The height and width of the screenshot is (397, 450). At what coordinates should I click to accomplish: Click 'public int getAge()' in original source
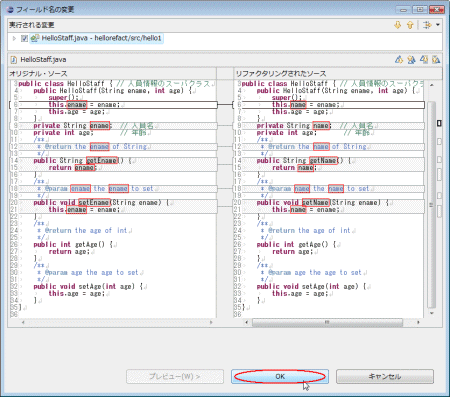(x=69, y=245)
